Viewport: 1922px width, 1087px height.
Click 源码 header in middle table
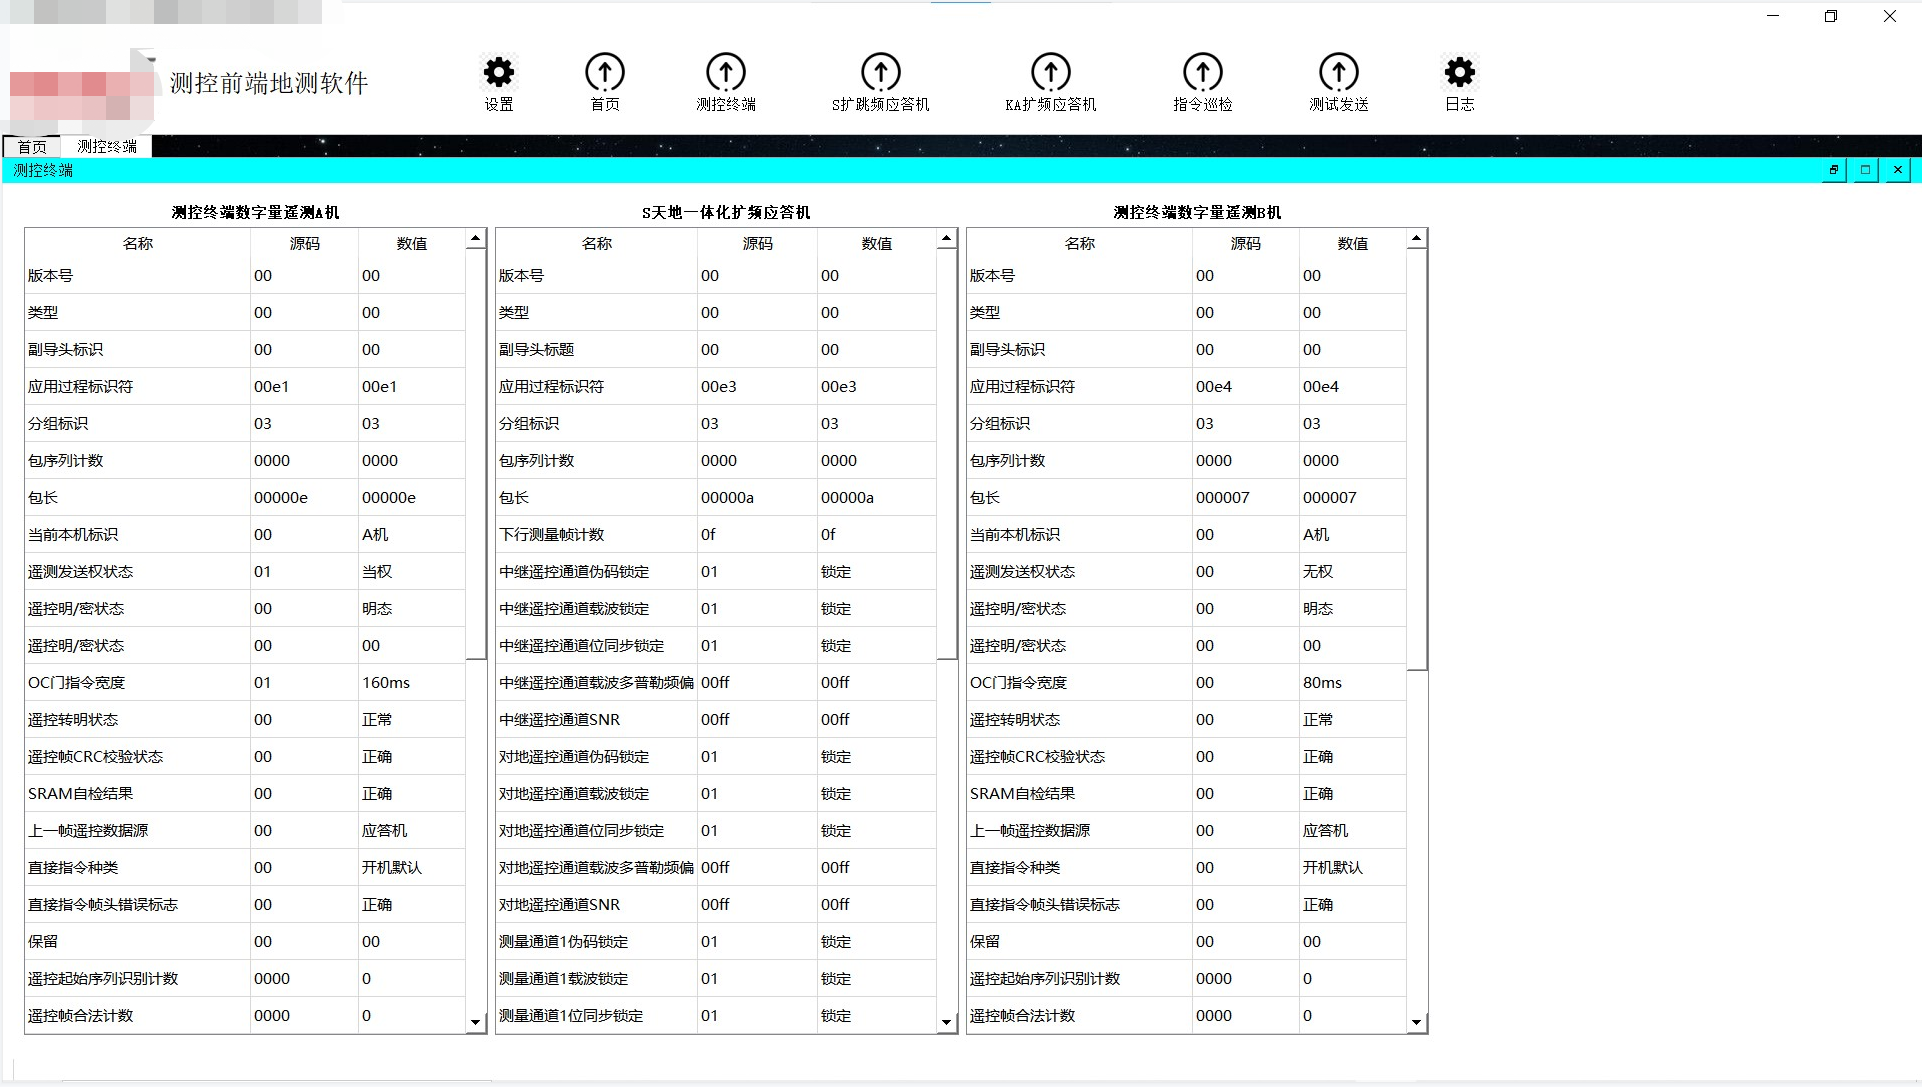pos(757,243)
